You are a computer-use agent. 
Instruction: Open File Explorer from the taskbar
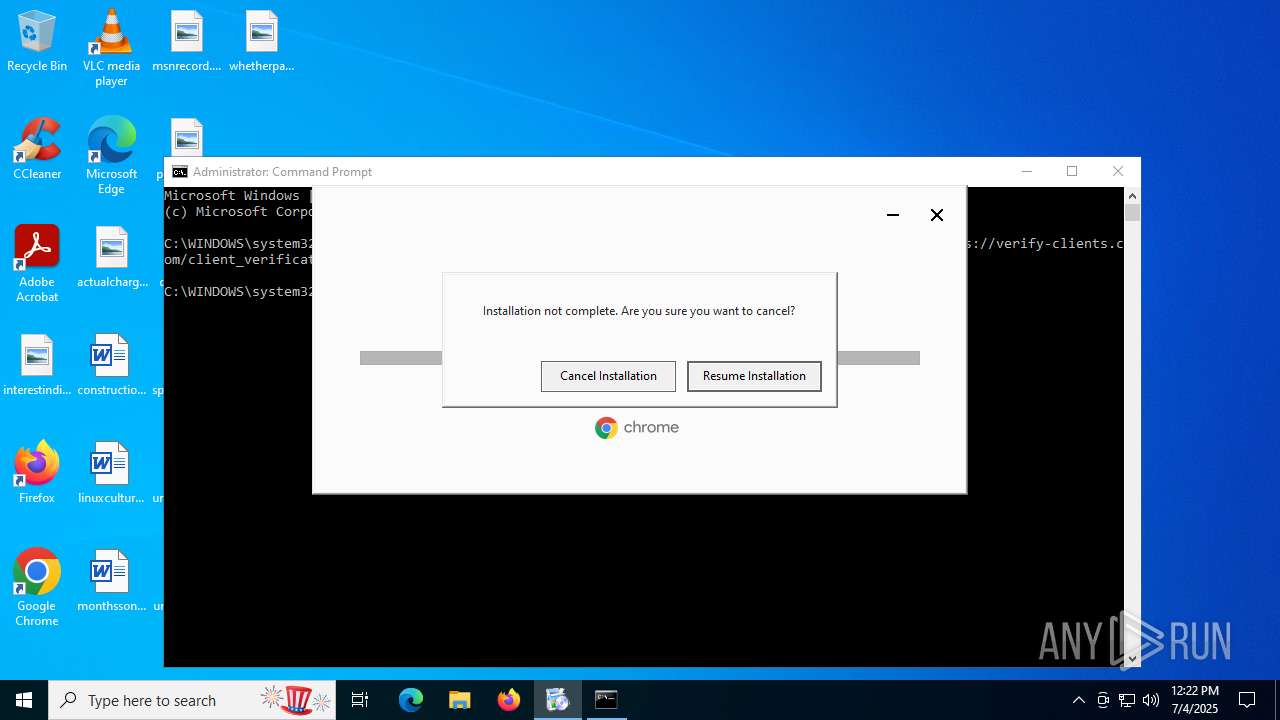pos(460,700)
